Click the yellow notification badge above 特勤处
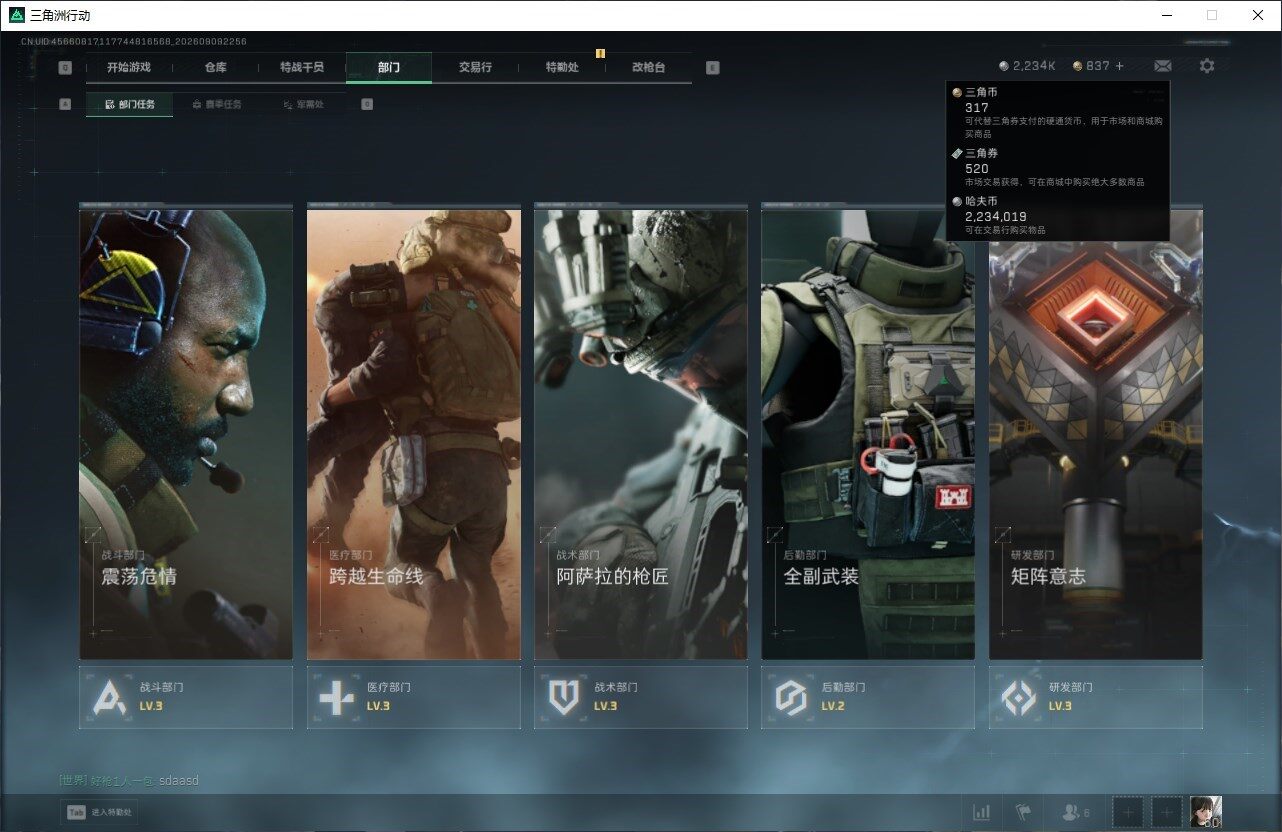The width and height of the screenshot is (1282, 832). pos(600,53)
